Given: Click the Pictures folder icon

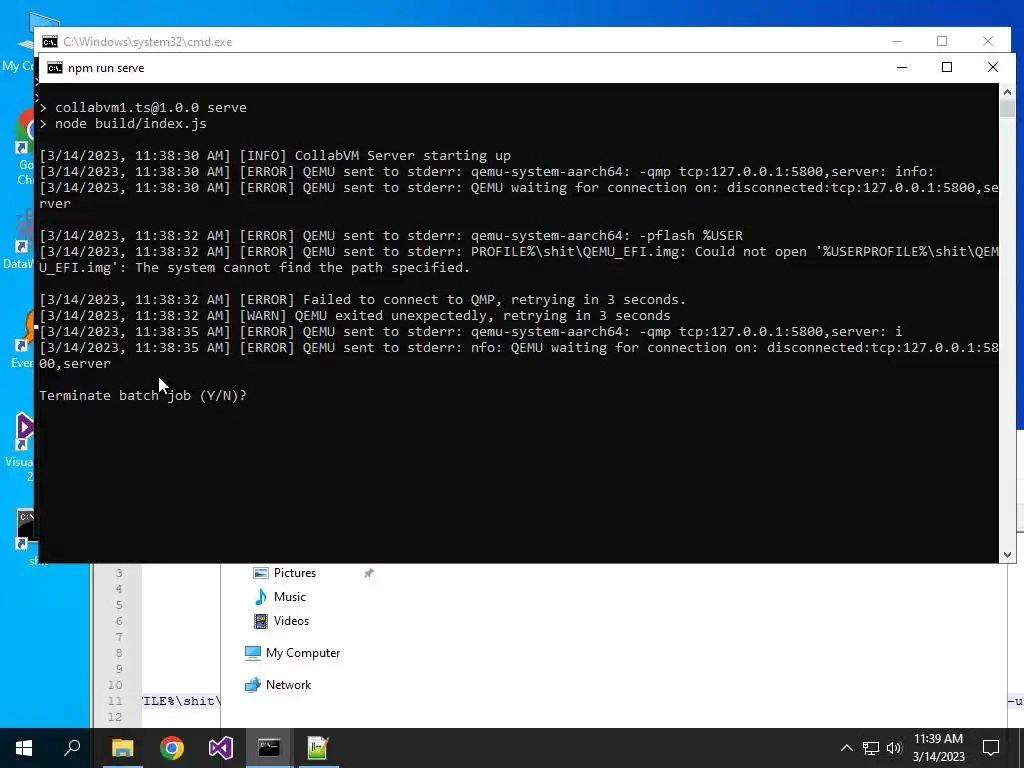Looking at the screenshot, I should pos(261,573).
